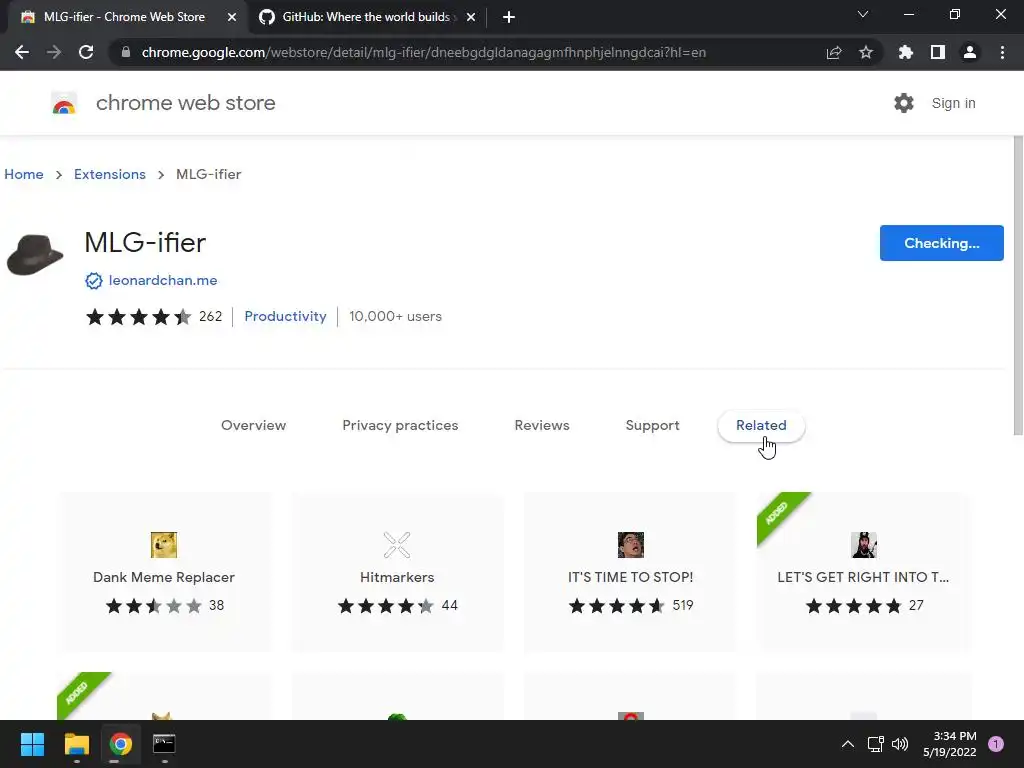
Task: Click the Sign in link
Action: 953,103
